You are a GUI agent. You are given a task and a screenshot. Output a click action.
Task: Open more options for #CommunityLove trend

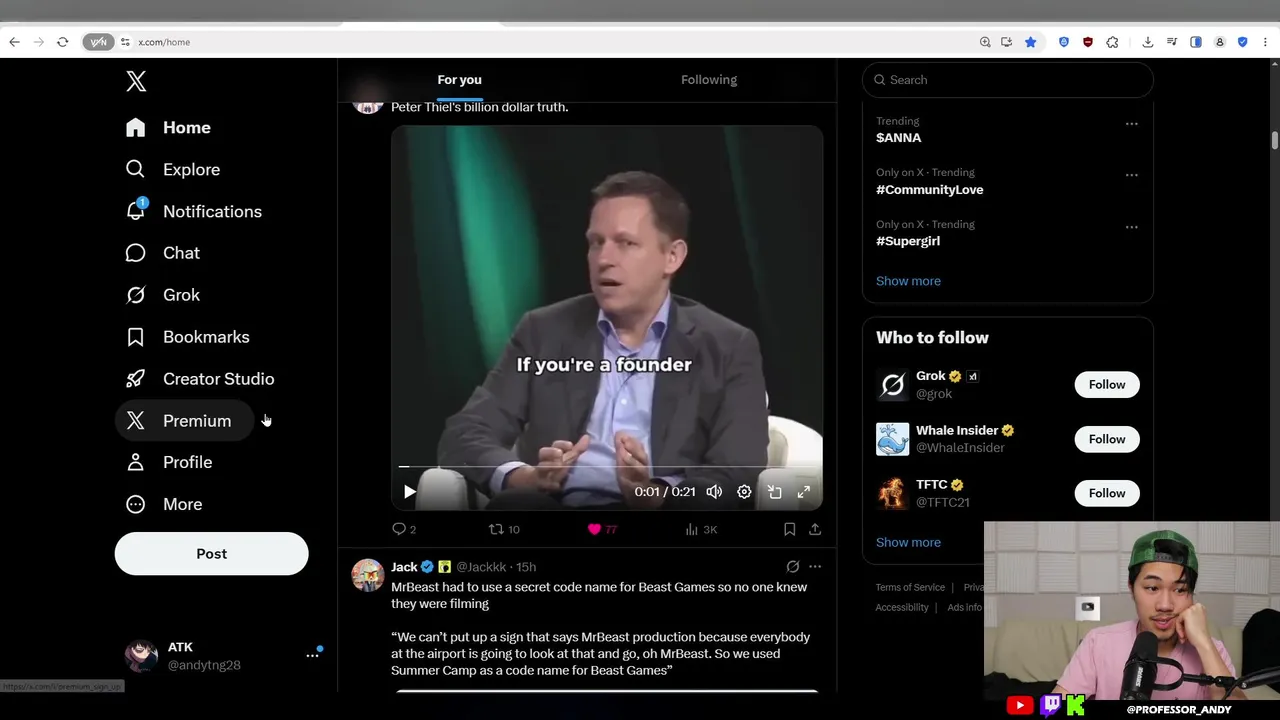click(x=1131, y=175)
